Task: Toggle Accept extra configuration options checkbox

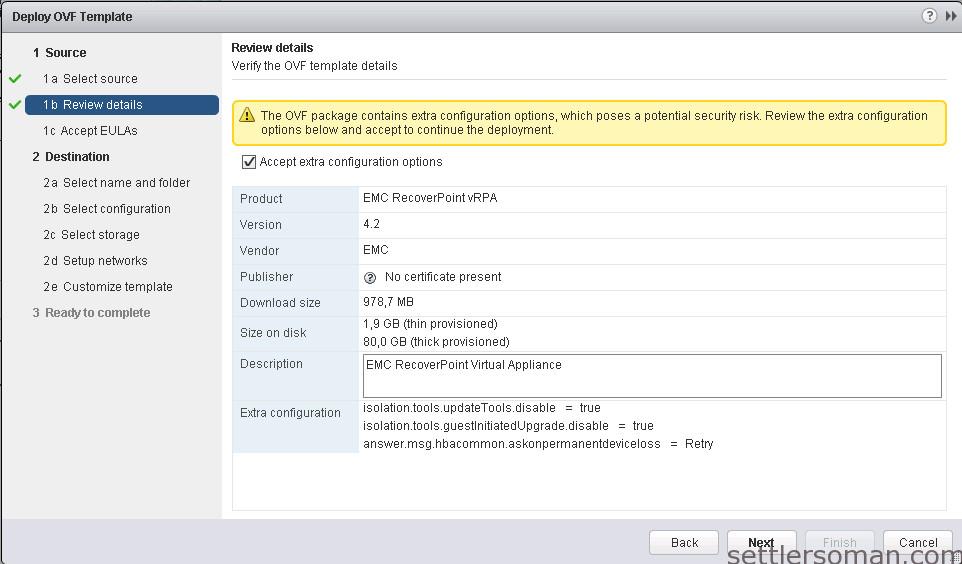Action: 249,162
